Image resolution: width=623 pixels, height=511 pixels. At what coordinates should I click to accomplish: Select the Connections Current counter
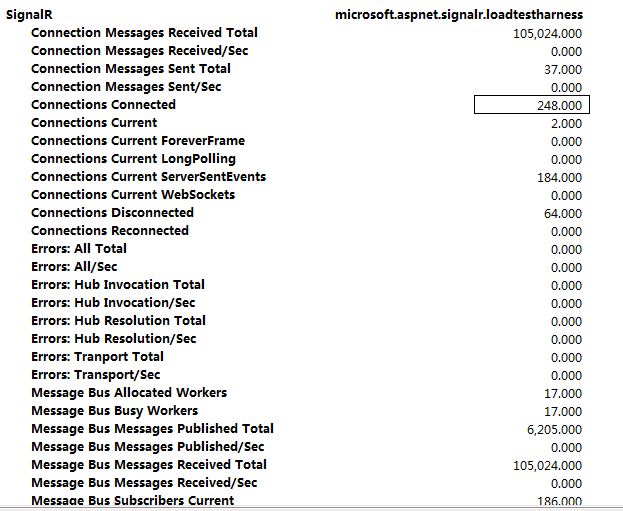pyautogui.click(x=94, y=123)
